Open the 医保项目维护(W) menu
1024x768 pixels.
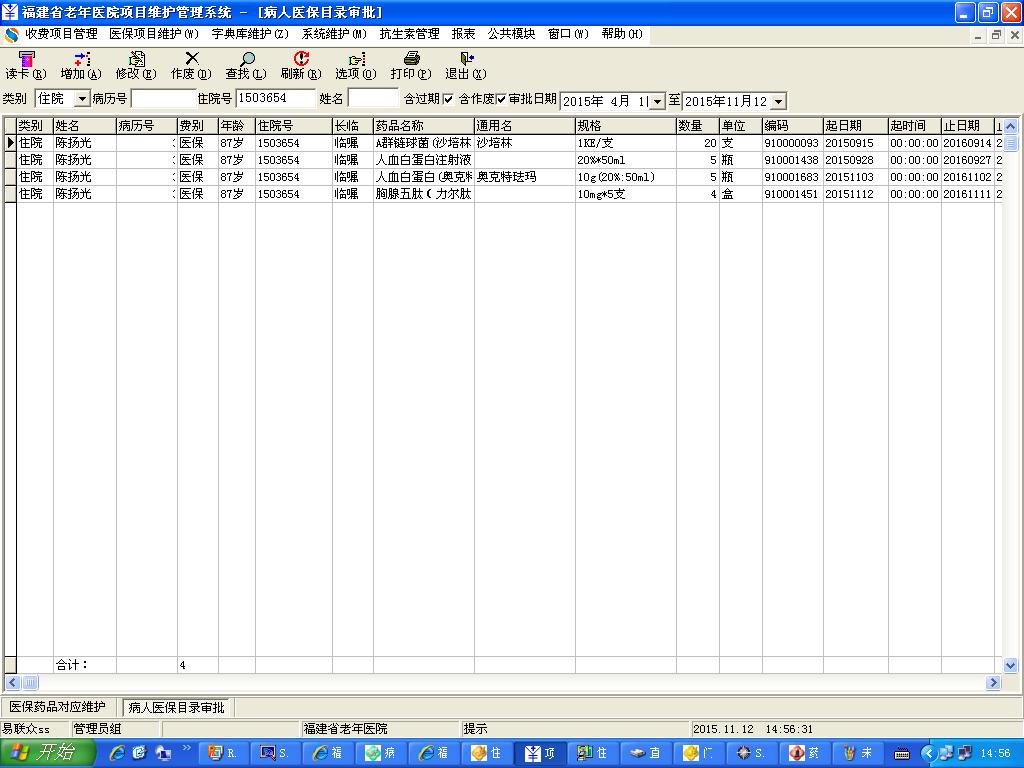(x=153, y=34)
